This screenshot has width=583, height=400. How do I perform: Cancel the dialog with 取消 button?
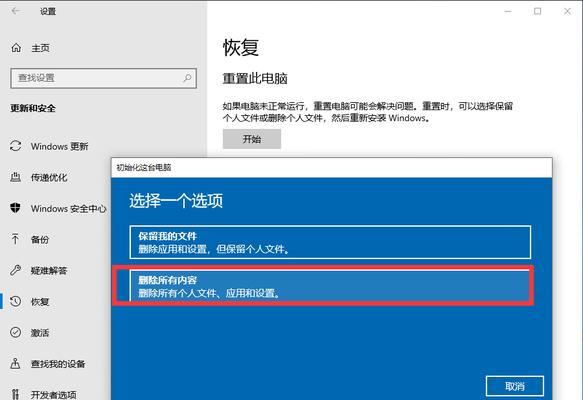(x=515, y=386)
